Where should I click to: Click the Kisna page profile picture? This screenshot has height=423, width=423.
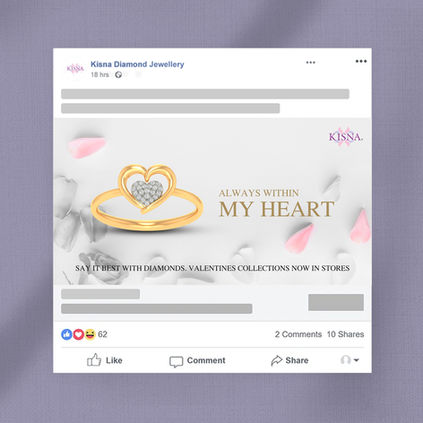[75, 68]
